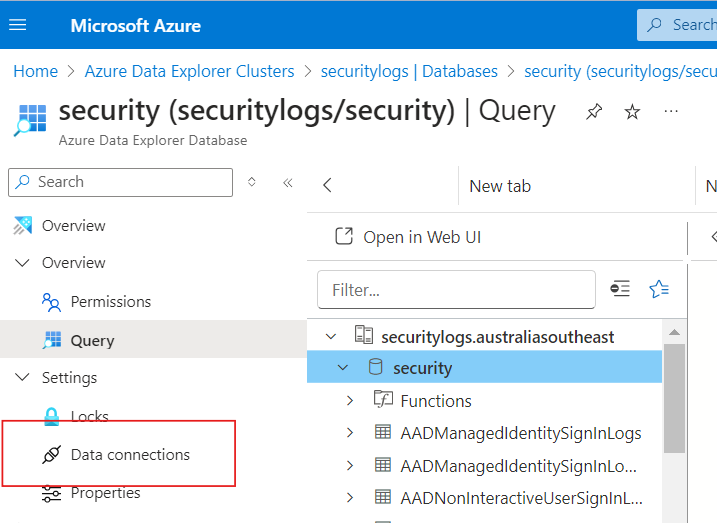Collapse the Settings group chevron
Image resolution: width=717 pixels, height=523 pixels.
[22, 378]
